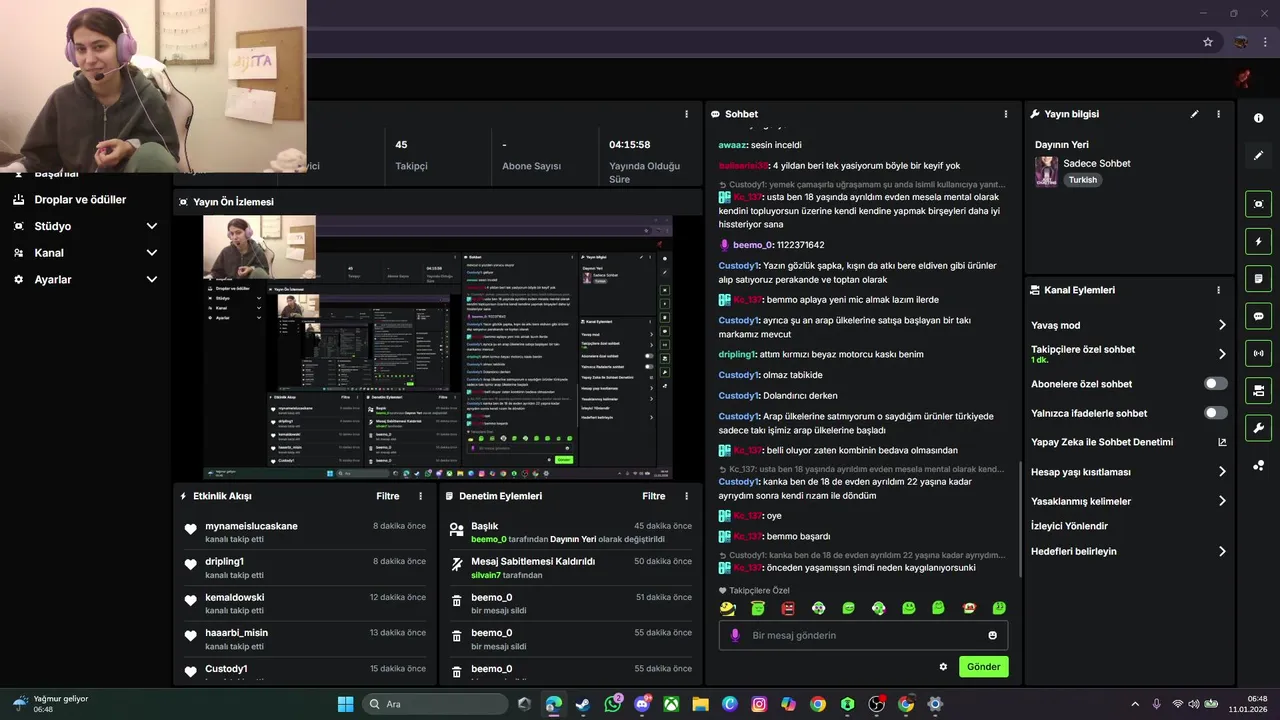This screenshot has width=1280, height=720.
Task: Open Yapay Zeka ile Sohbet Denetimi link
Action: click(x=1130, y=442)
